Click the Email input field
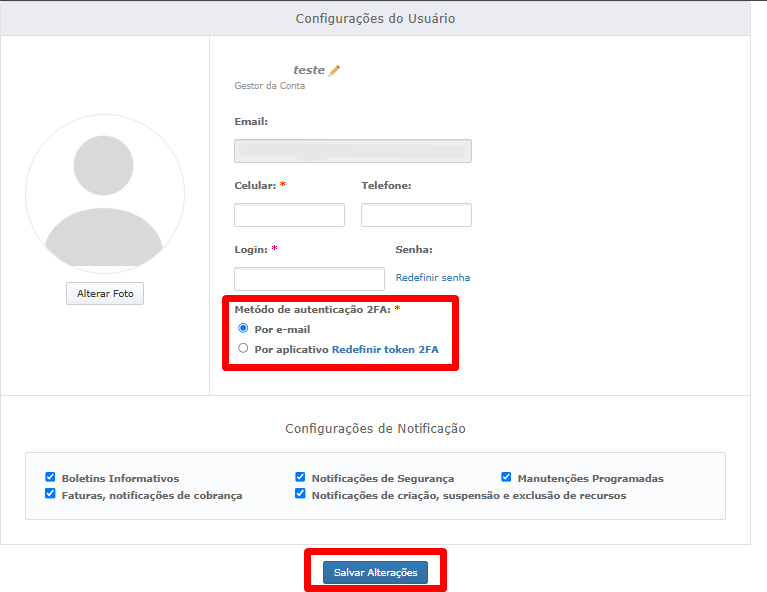 click(352, 151)
